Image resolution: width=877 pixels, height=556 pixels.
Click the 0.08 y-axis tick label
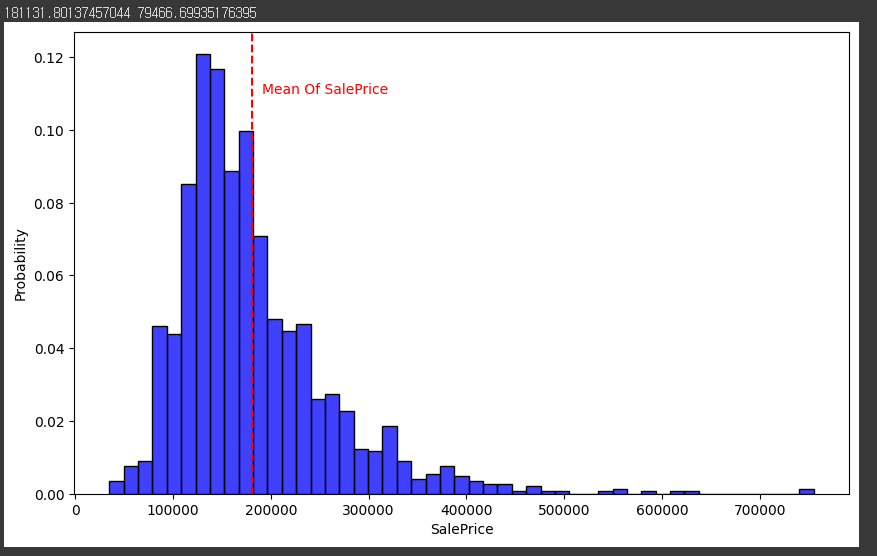(x=48, y=204)
